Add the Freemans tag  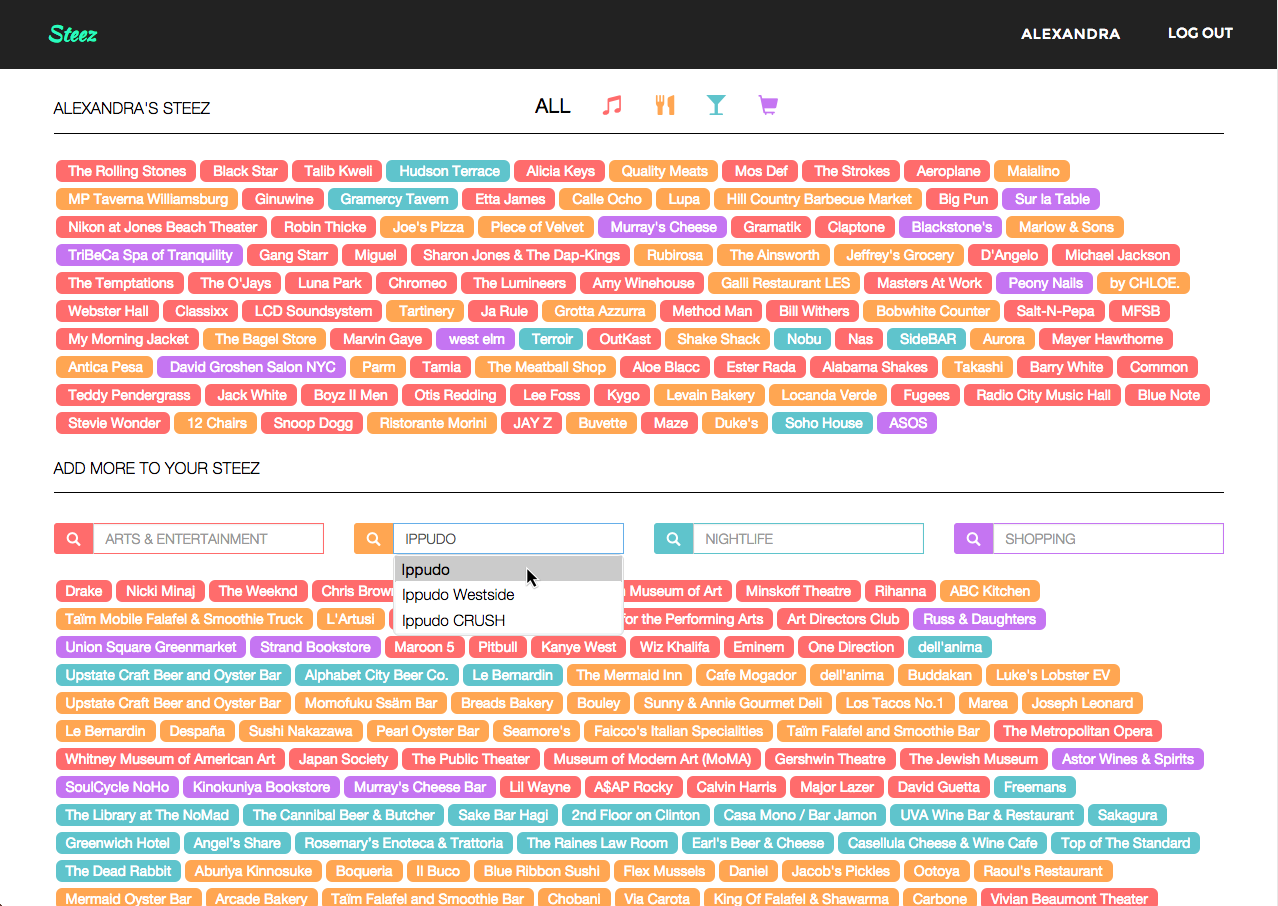pyautogui.click(x=1035, y=787)
